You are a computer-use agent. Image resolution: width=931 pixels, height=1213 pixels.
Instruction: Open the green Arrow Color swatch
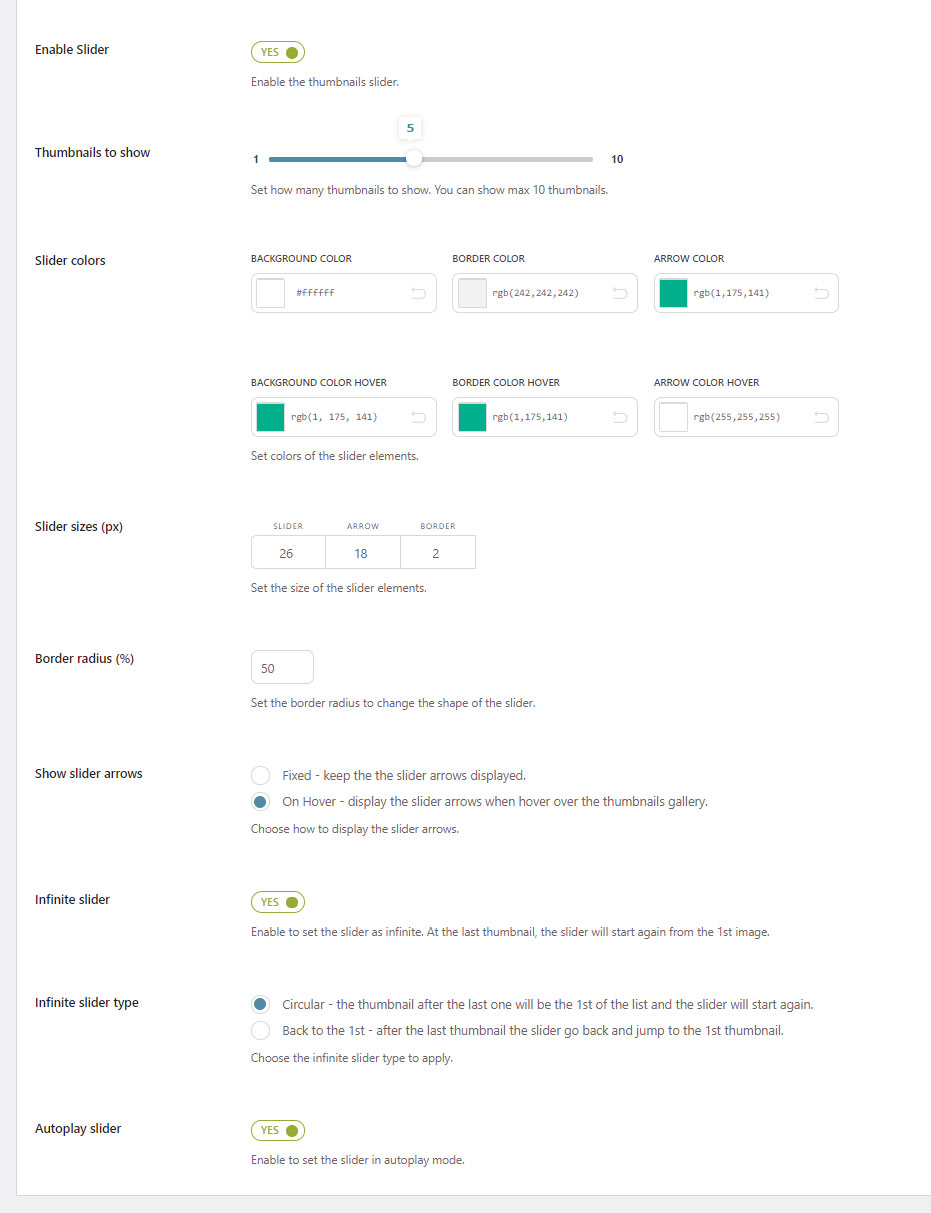tap(673, 293)
